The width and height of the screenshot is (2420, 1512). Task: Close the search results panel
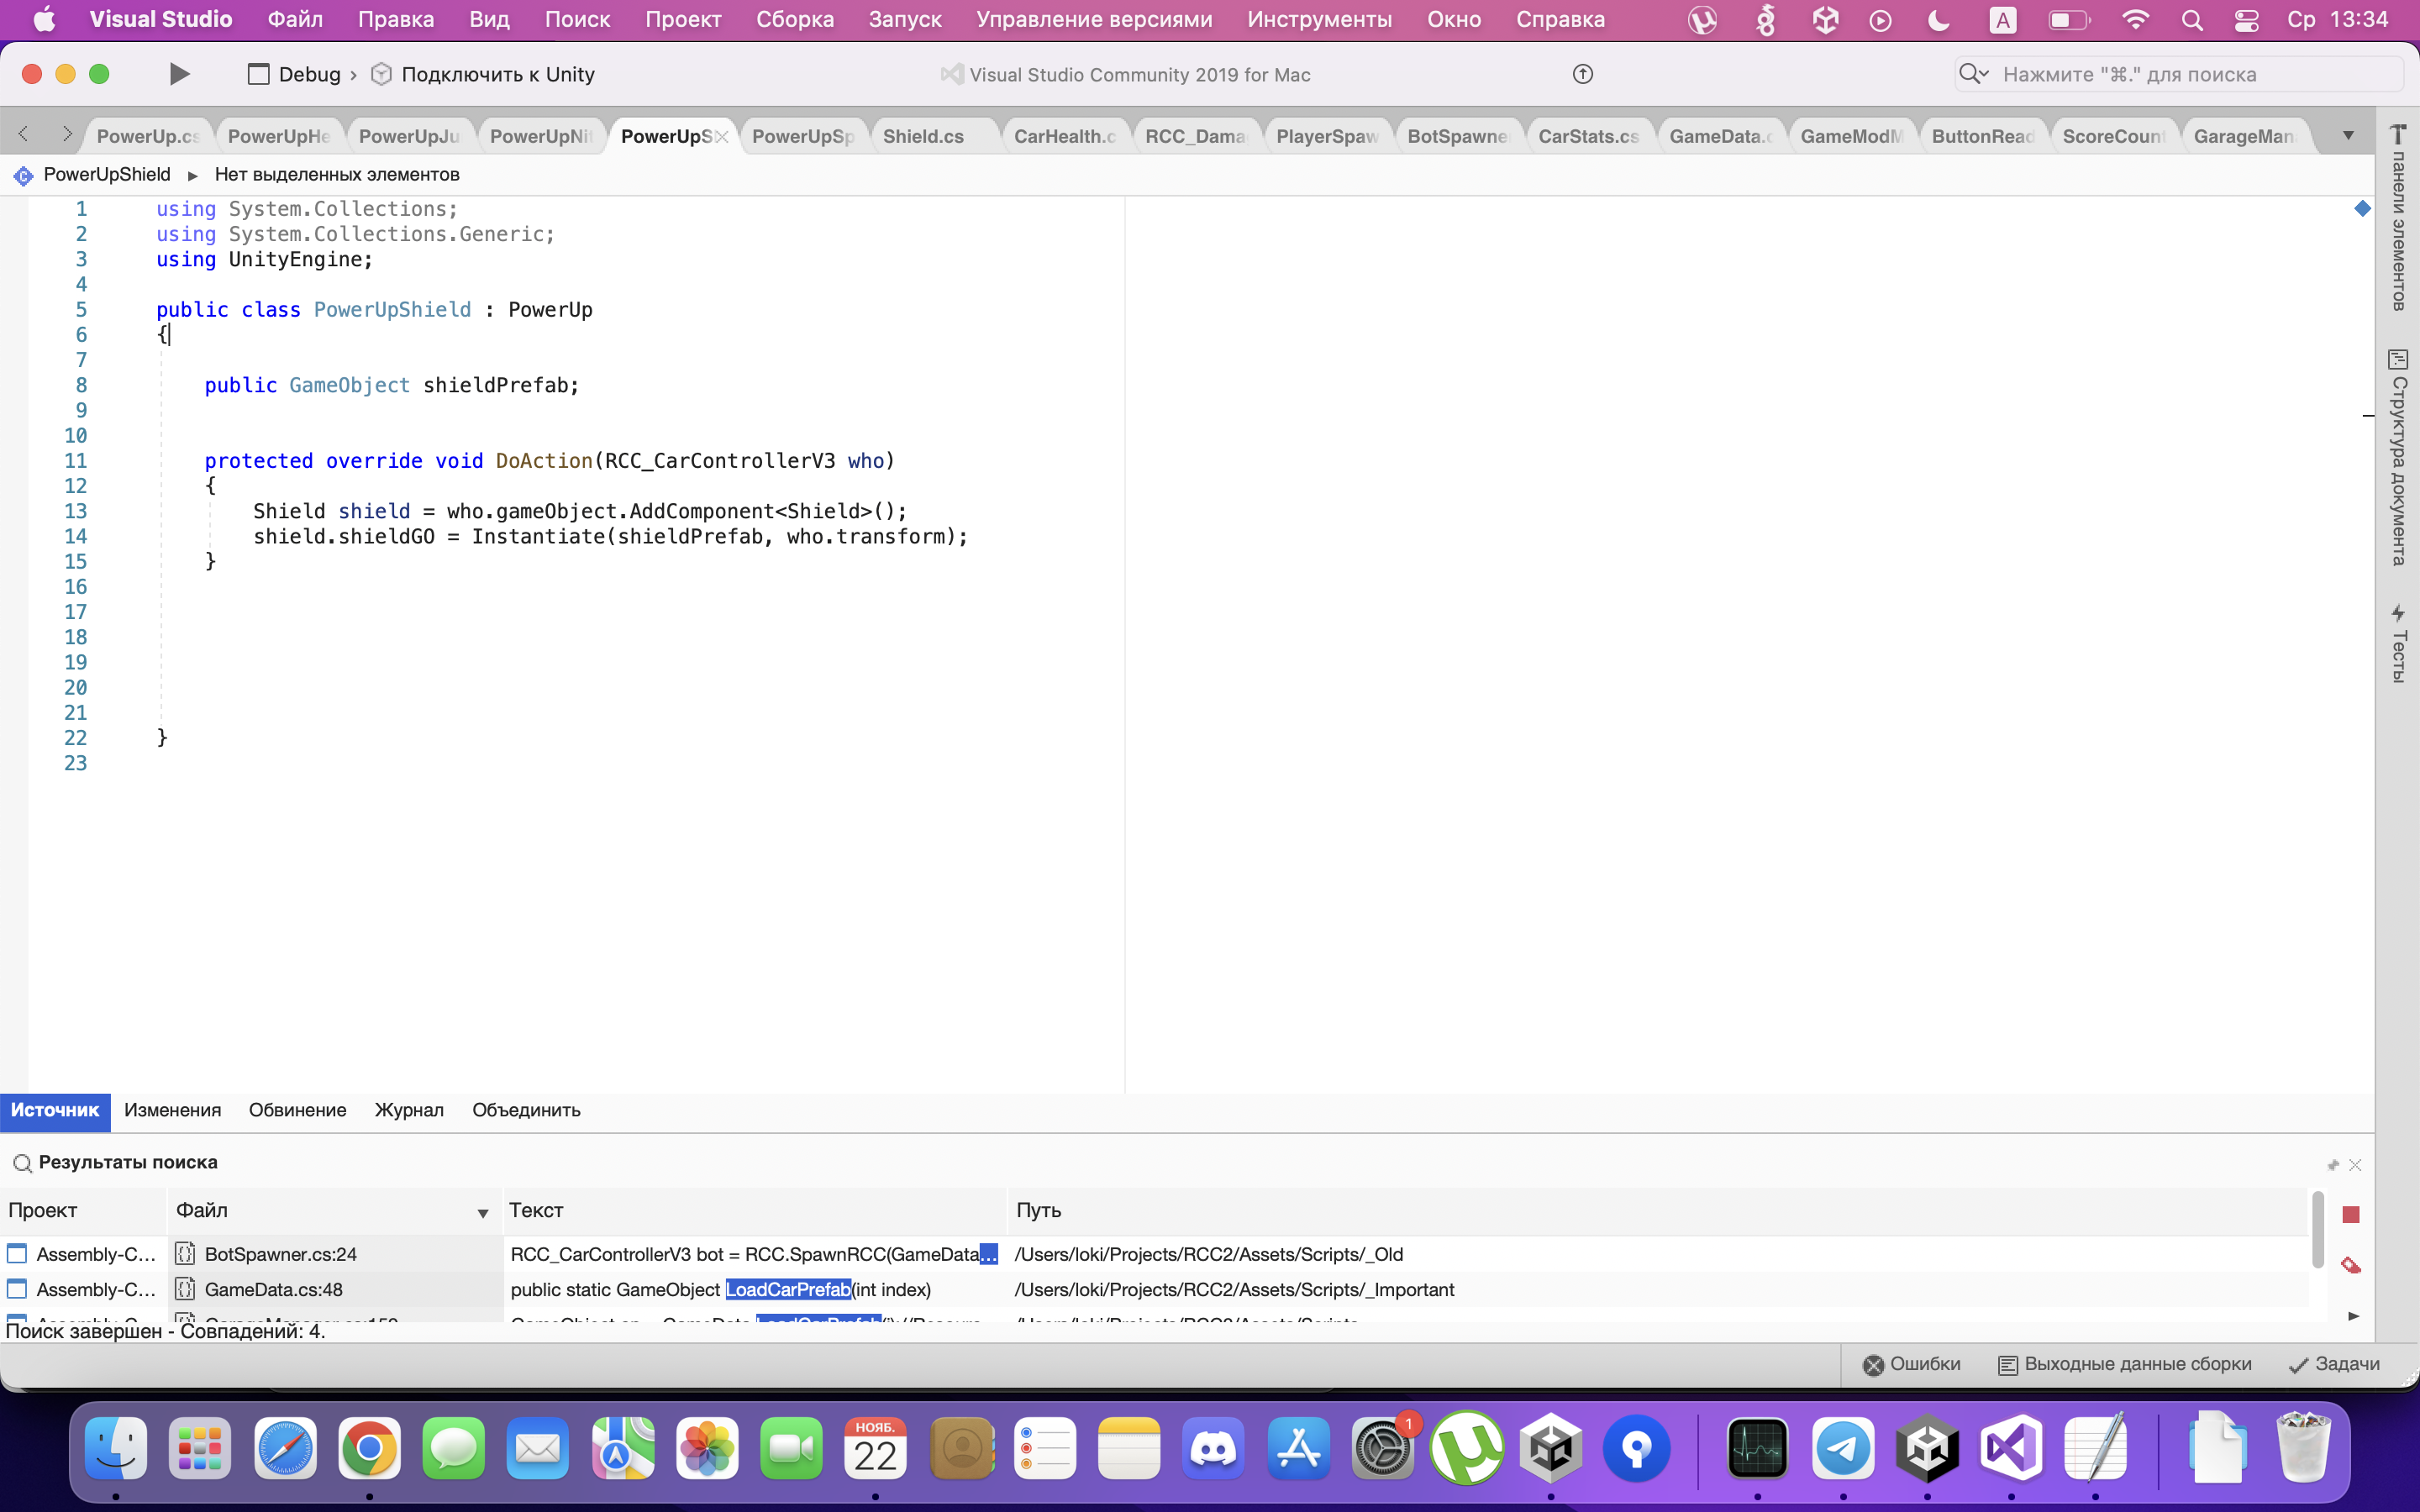click(2355, 1164)
